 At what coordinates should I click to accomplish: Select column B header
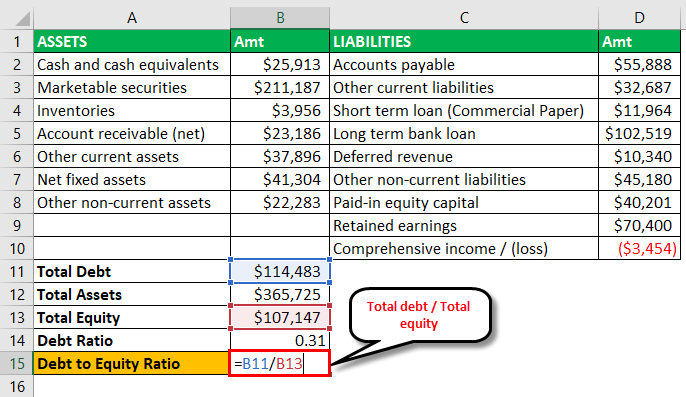(x=280, y=18)
